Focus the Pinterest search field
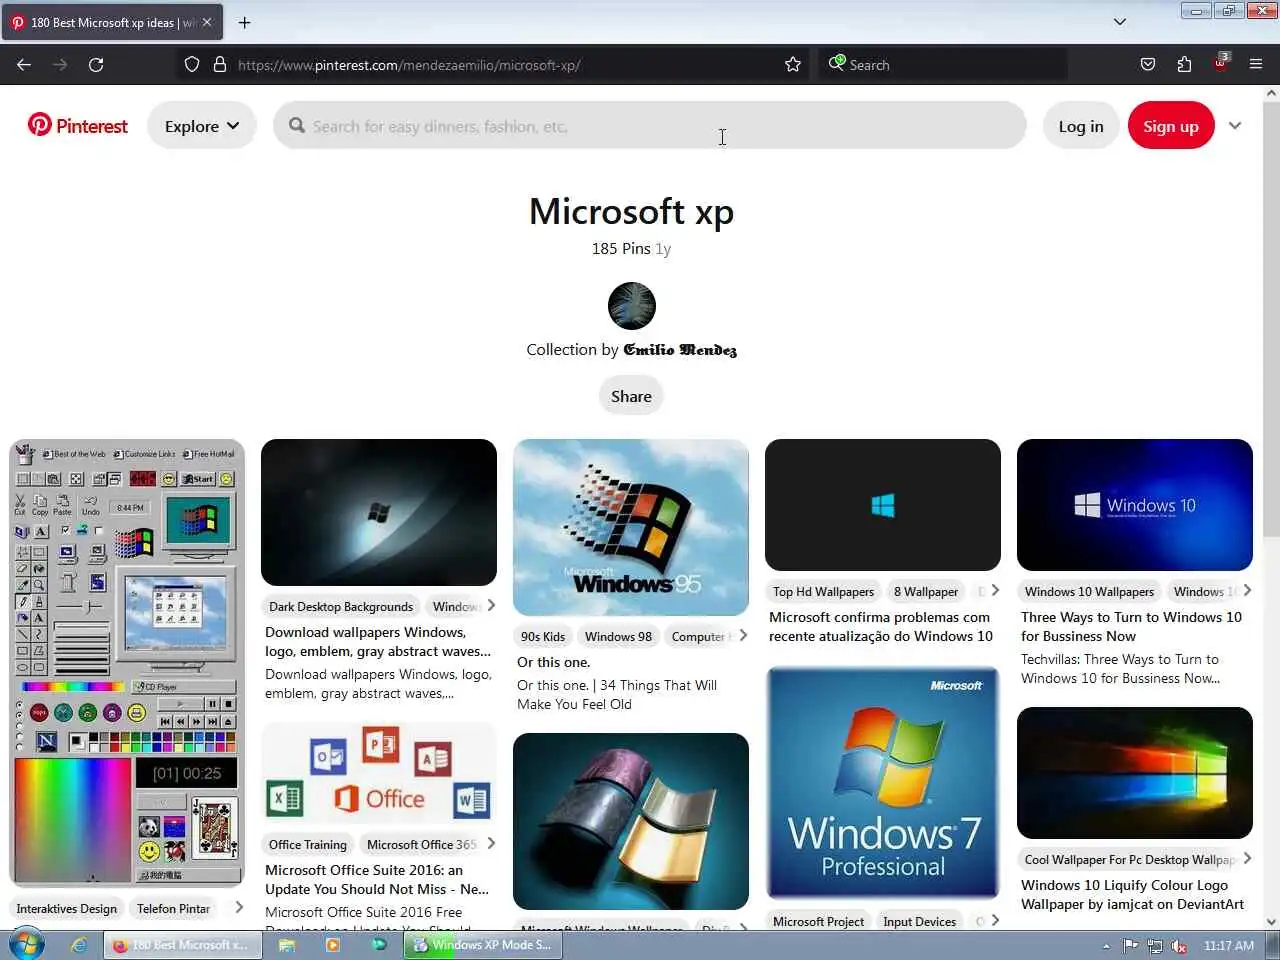The height and width of the screenshot is (960, 1280). [x=650, y=126]
